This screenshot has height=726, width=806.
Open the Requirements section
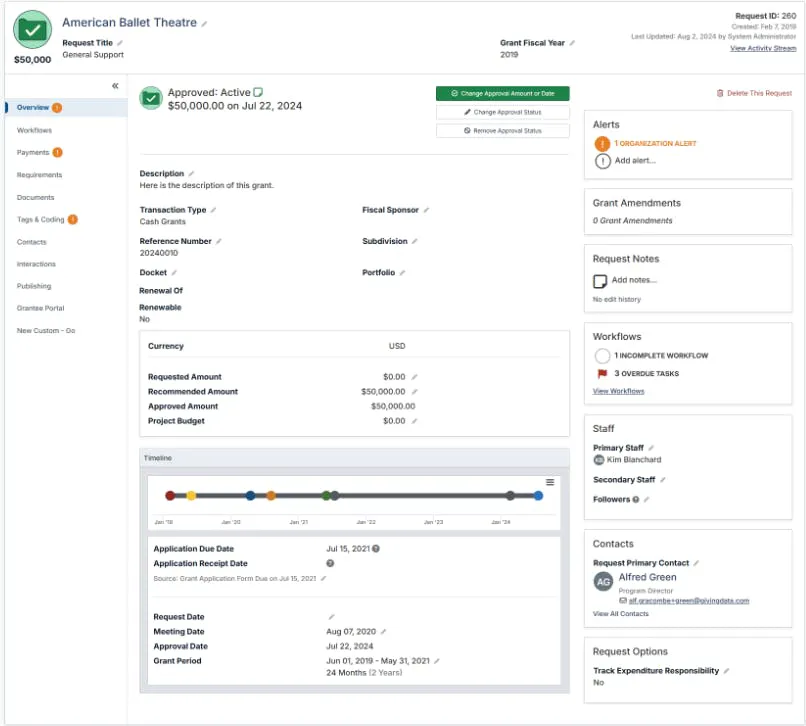(x=39, y=175)
